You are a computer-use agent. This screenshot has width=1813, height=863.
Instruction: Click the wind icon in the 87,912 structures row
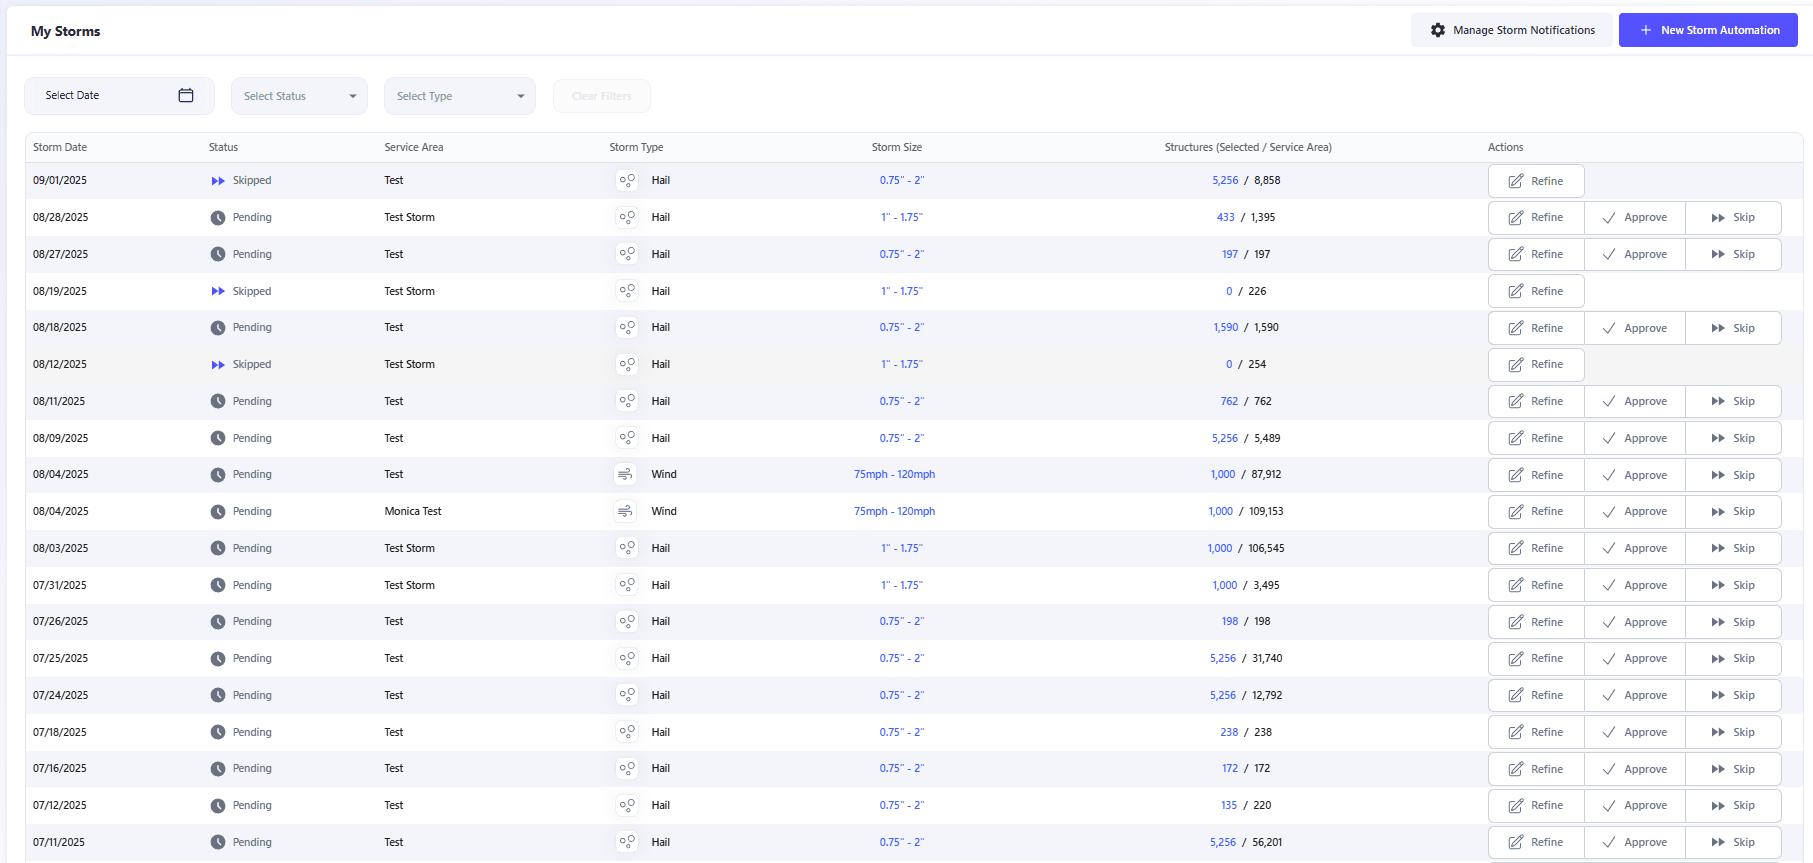(x=625, y=474)
